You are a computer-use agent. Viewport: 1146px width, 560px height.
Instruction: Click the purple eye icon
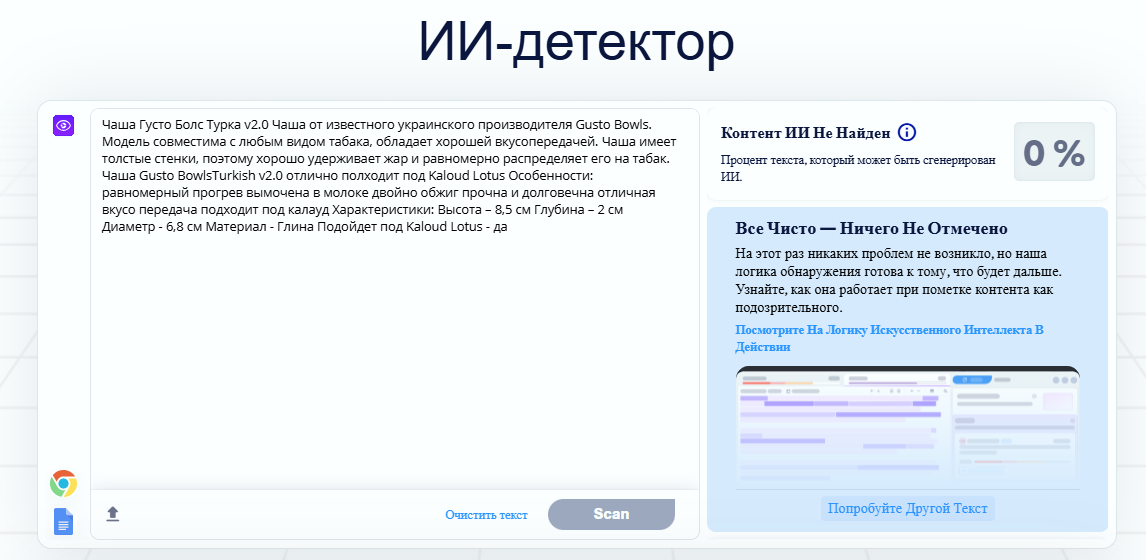(64, 125)
